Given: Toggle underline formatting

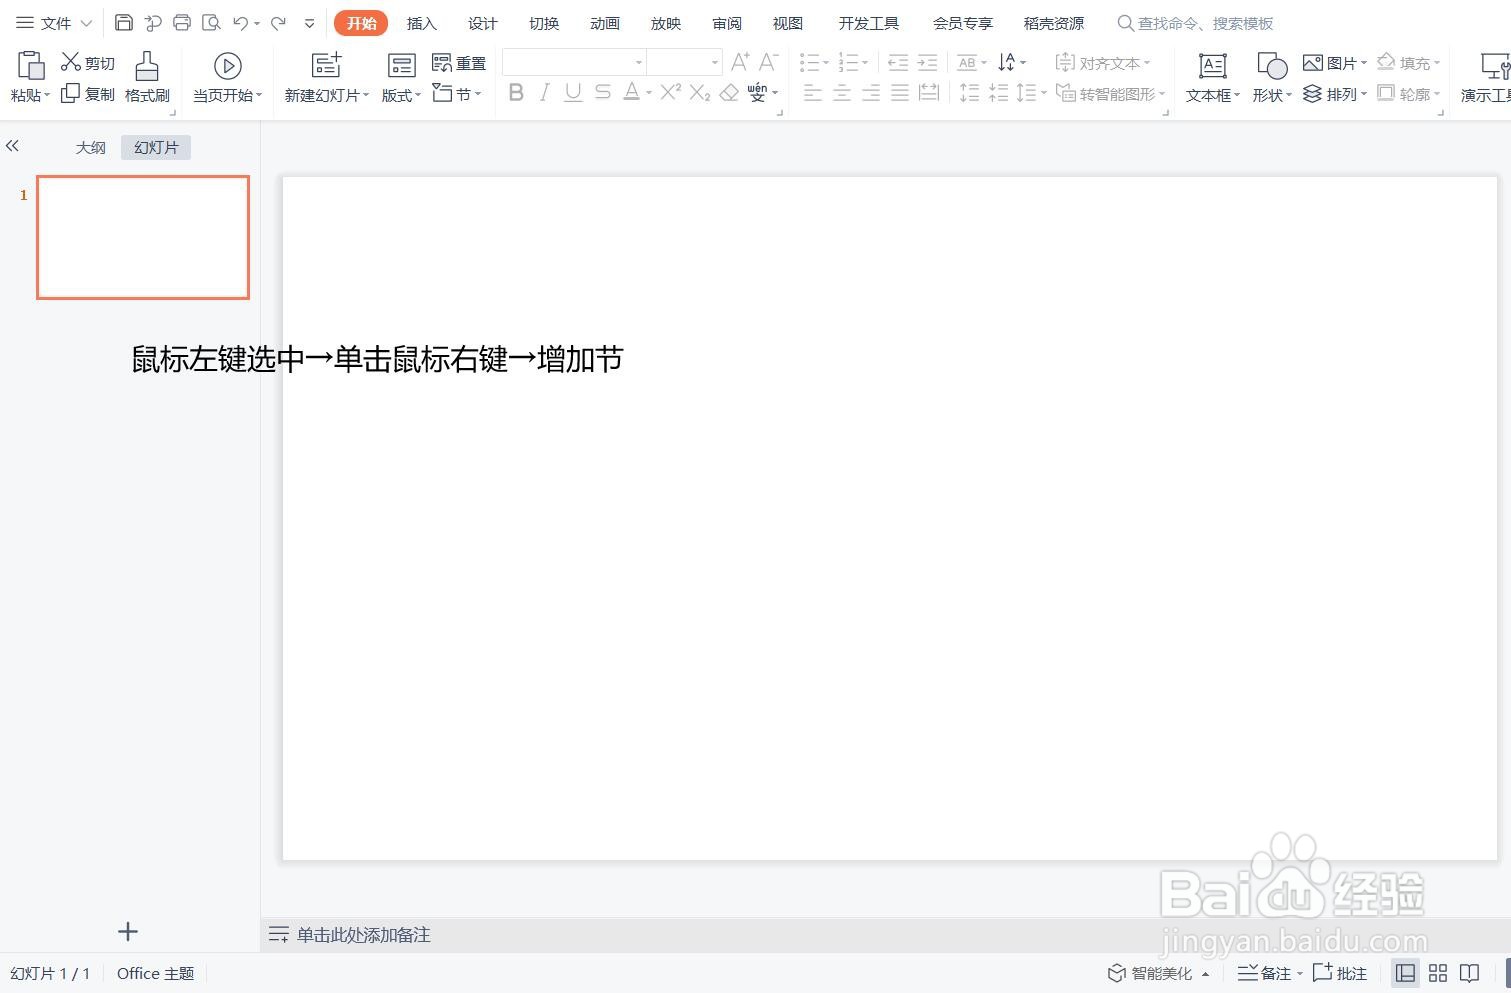Looking at the screenshot, I should click(x=571, y=92).
